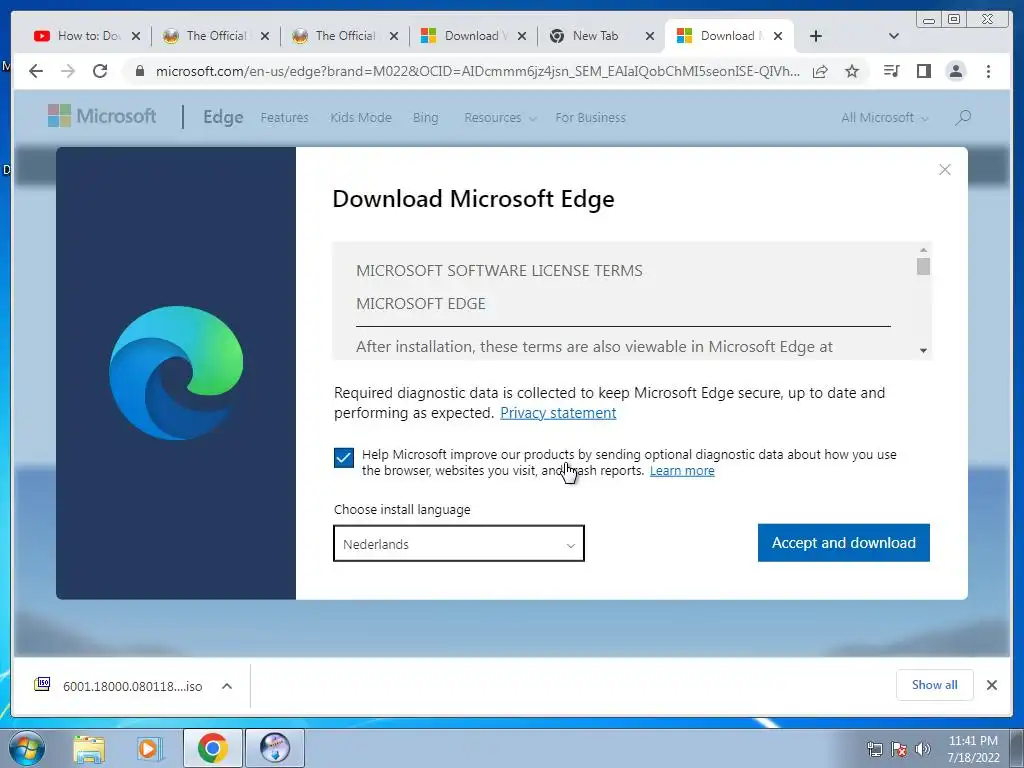Open the Privacy statement link

point(558,413)
